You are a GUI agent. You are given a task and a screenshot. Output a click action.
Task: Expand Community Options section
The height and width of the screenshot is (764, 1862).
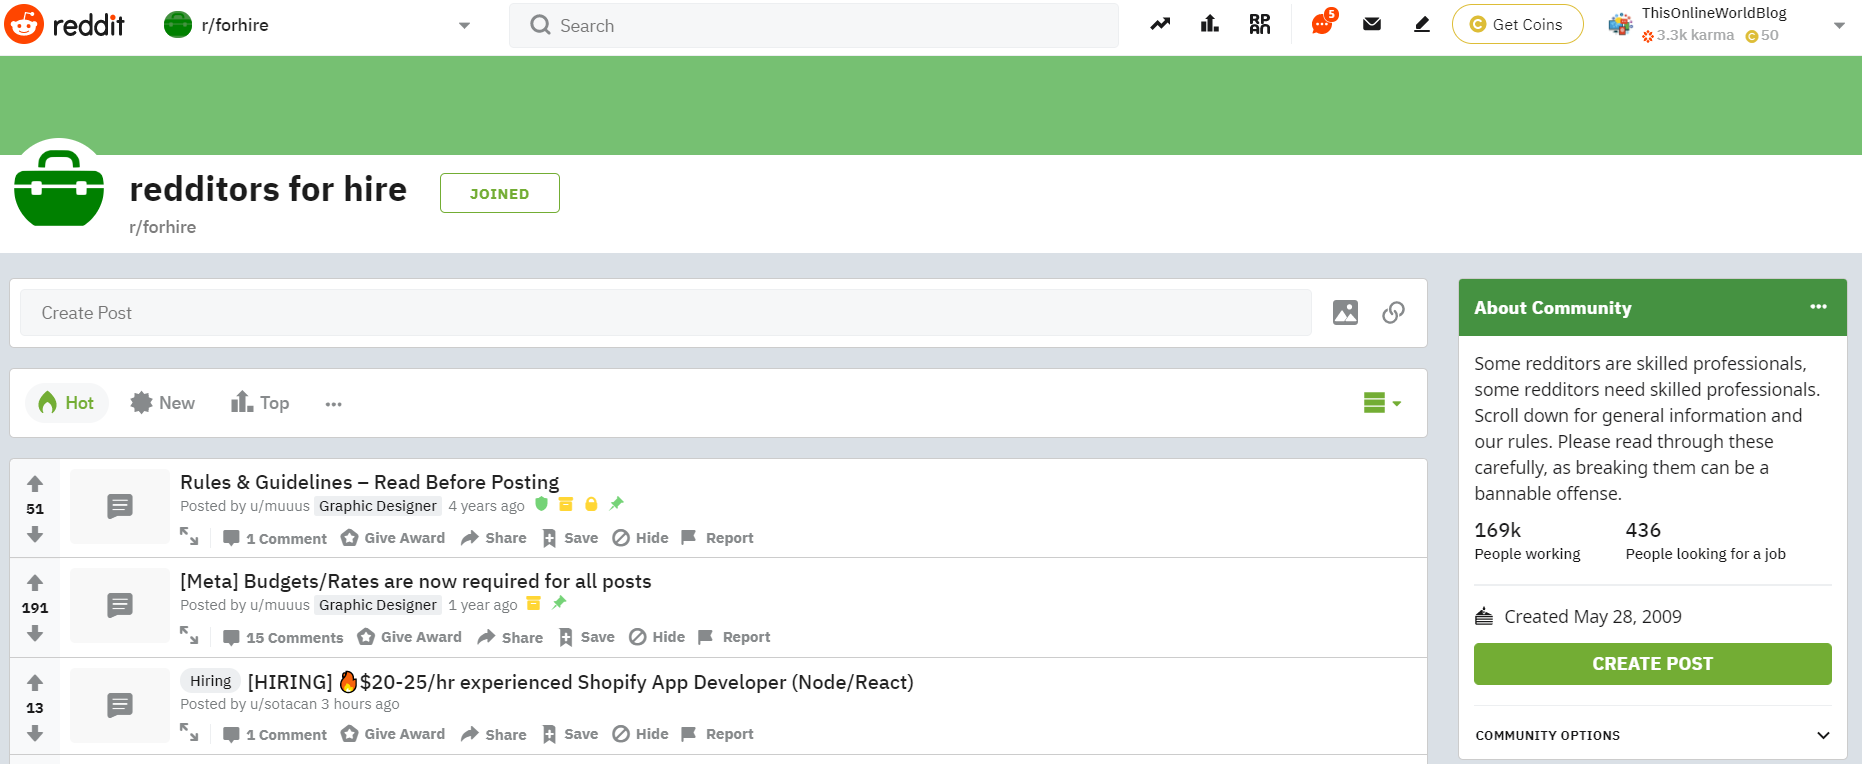pos(1652,735)
